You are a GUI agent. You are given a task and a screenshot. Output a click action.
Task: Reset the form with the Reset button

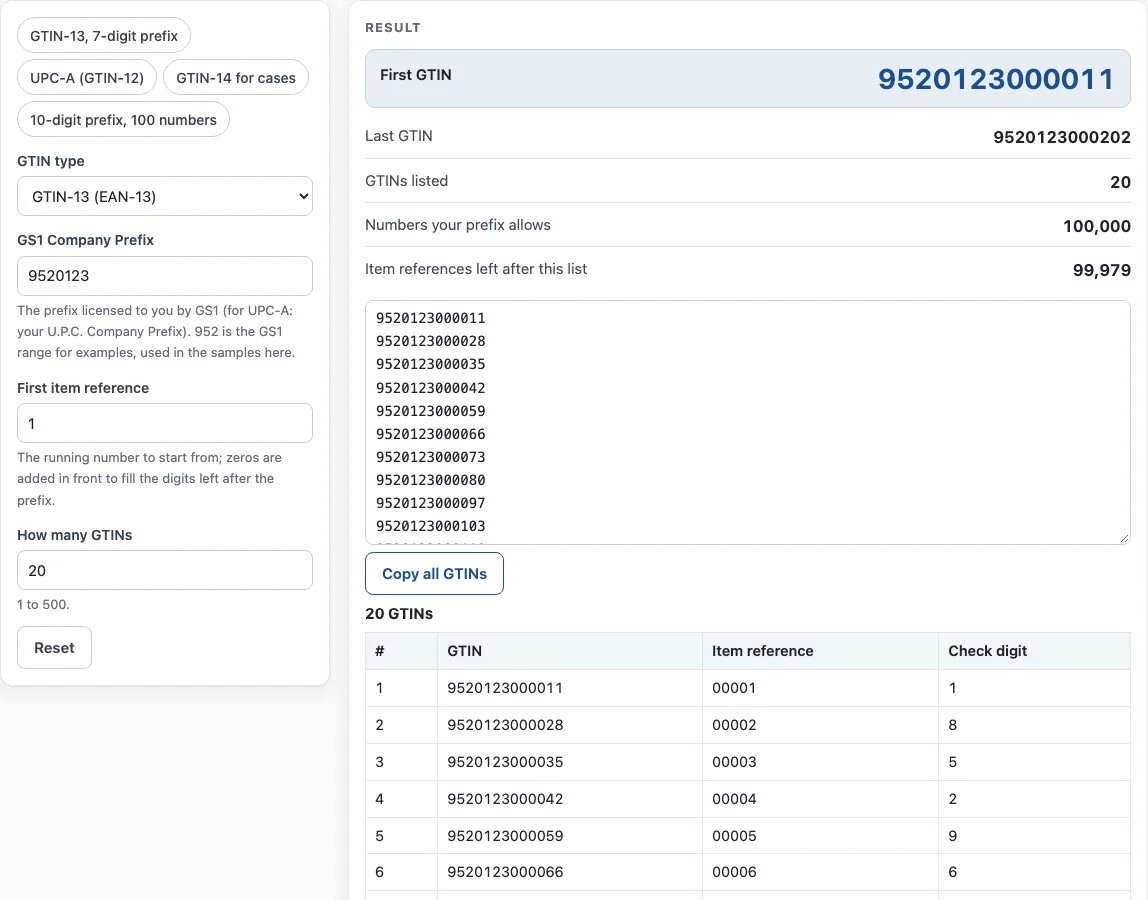(54, 648)
